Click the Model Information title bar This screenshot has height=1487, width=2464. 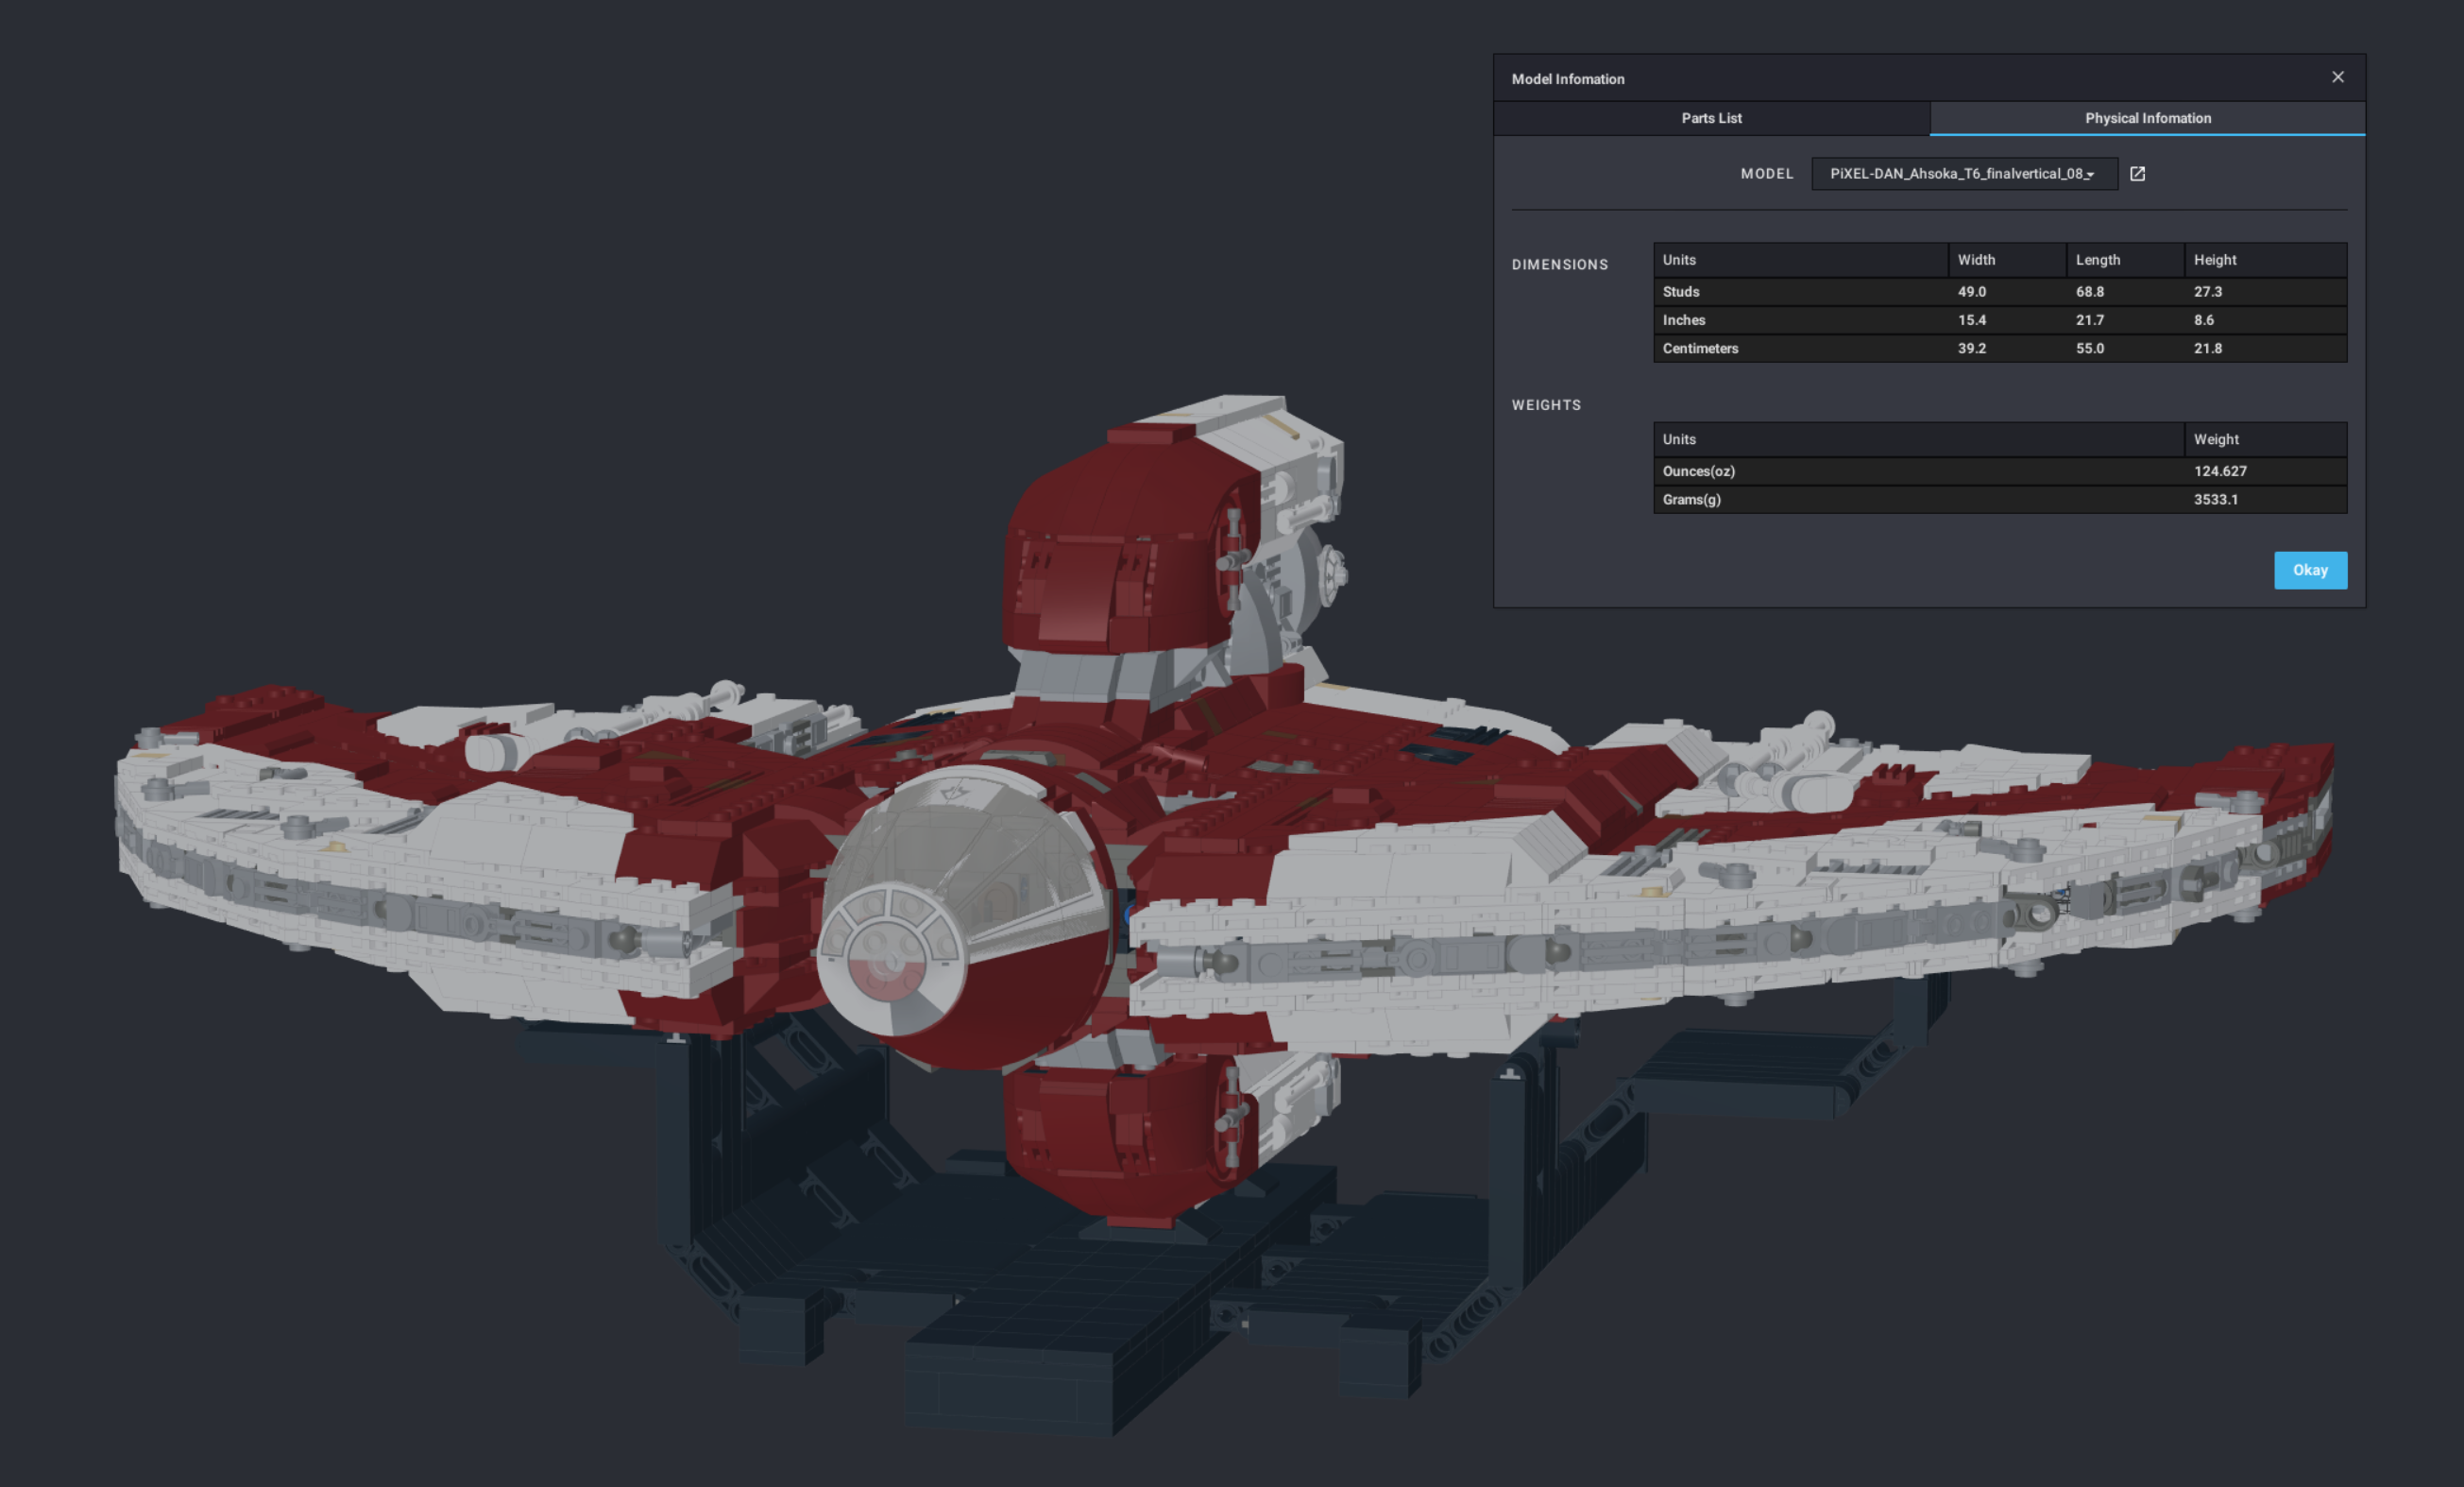[1568, 78]
